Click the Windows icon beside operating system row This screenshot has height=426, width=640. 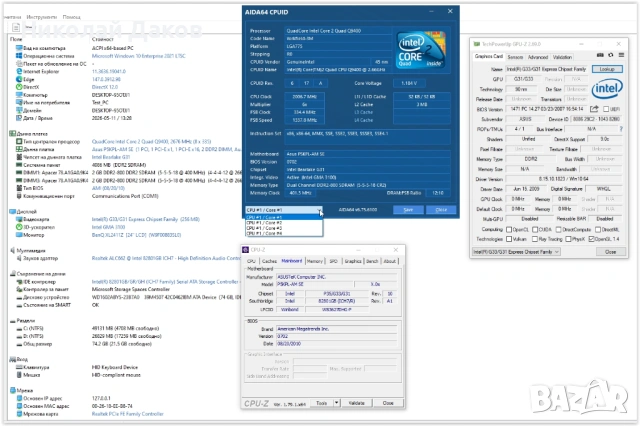tap(19, 56)
